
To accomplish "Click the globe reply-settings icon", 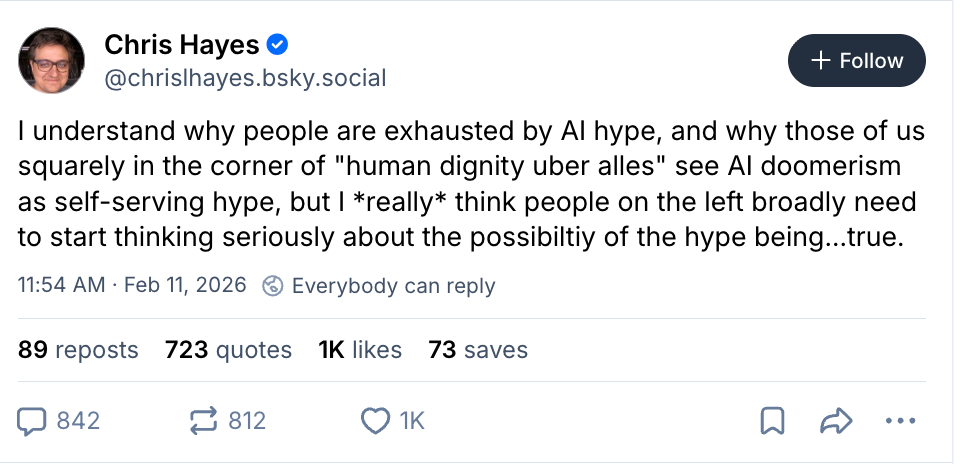I will point(272,286).
